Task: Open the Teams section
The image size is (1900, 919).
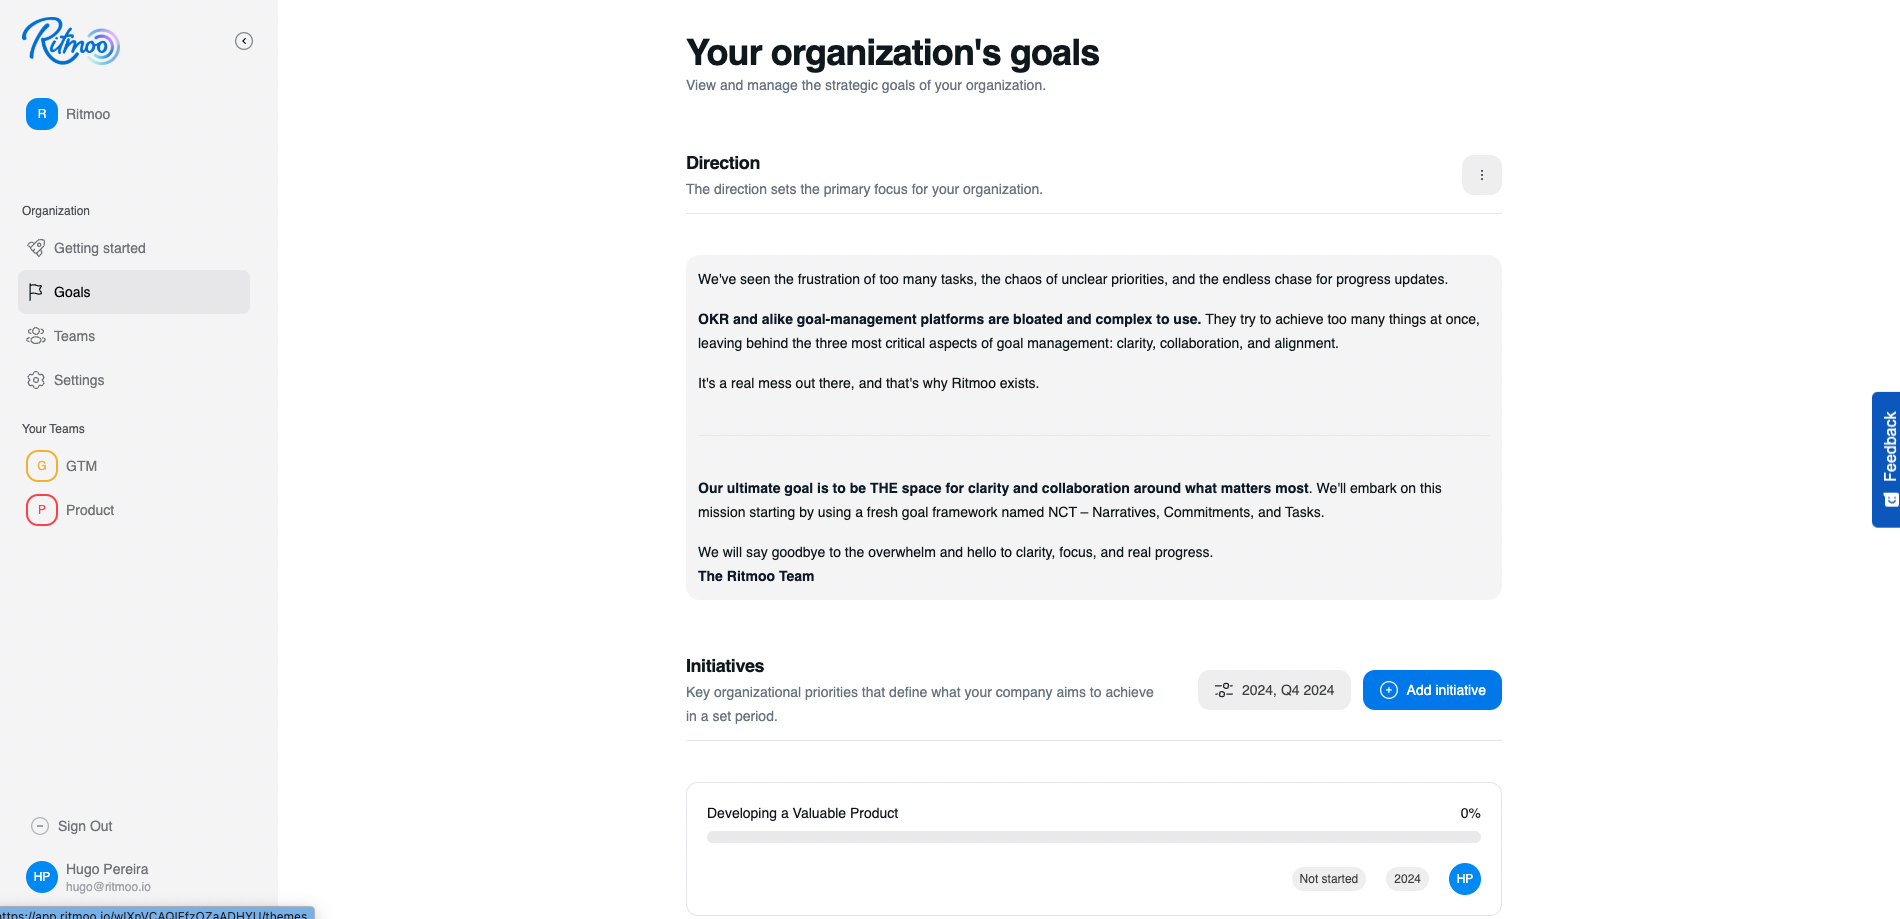Action: tap(74, 336)
